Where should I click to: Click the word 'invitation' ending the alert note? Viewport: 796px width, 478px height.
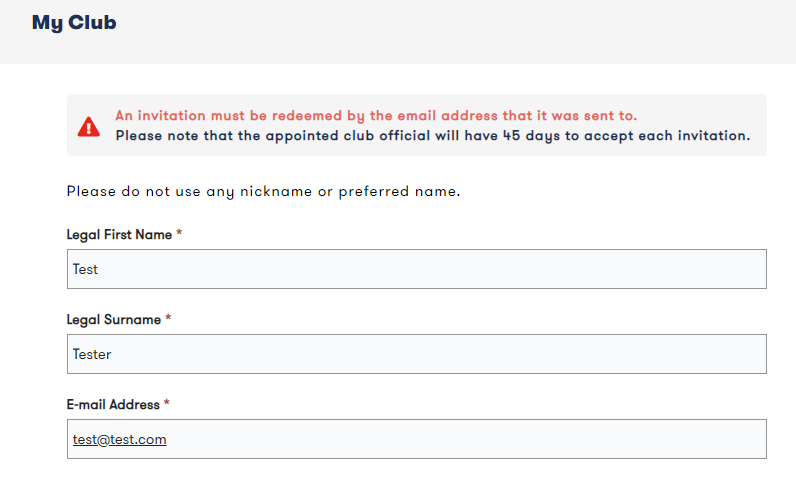coord(708,135)
